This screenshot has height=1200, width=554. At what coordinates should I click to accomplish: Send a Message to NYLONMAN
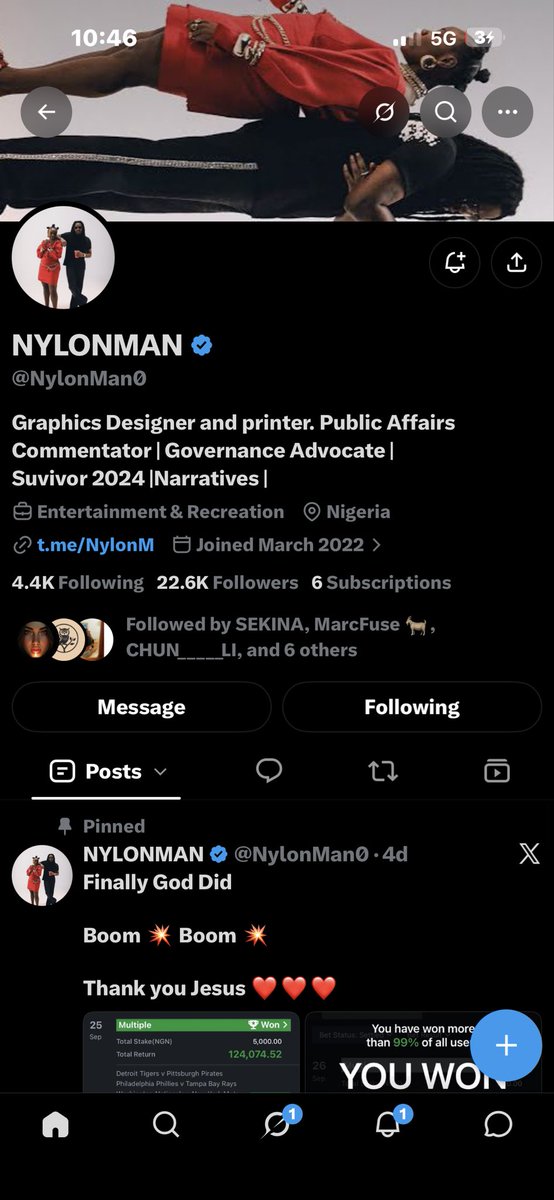(141, 707)
